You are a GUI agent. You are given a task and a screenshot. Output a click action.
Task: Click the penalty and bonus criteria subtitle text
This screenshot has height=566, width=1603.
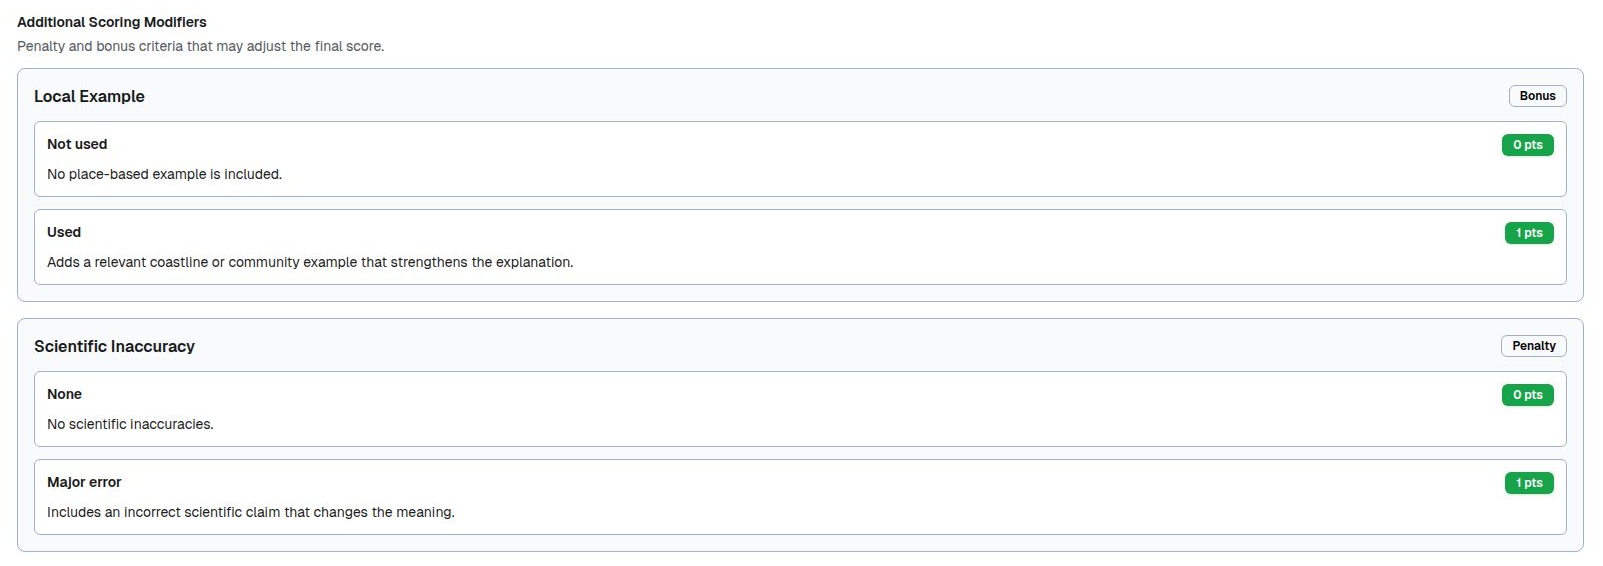pyautogui.click(x=200, y=46)
